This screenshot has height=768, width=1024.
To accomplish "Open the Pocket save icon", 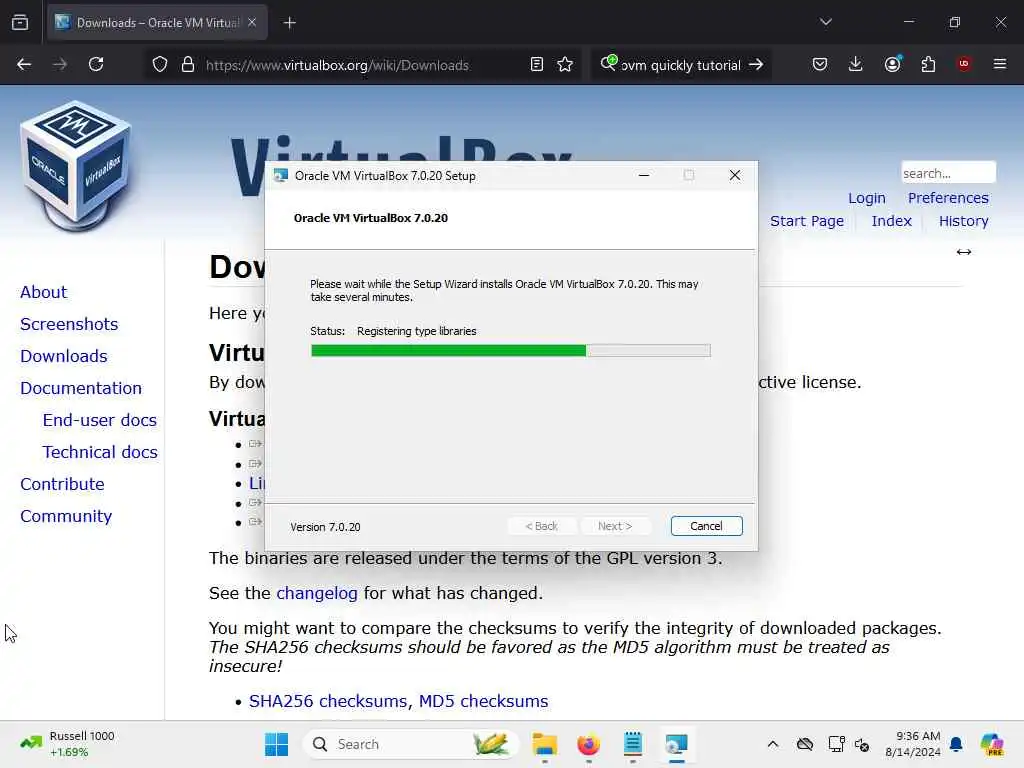I will pyautogui.click(x=820, y=64).
